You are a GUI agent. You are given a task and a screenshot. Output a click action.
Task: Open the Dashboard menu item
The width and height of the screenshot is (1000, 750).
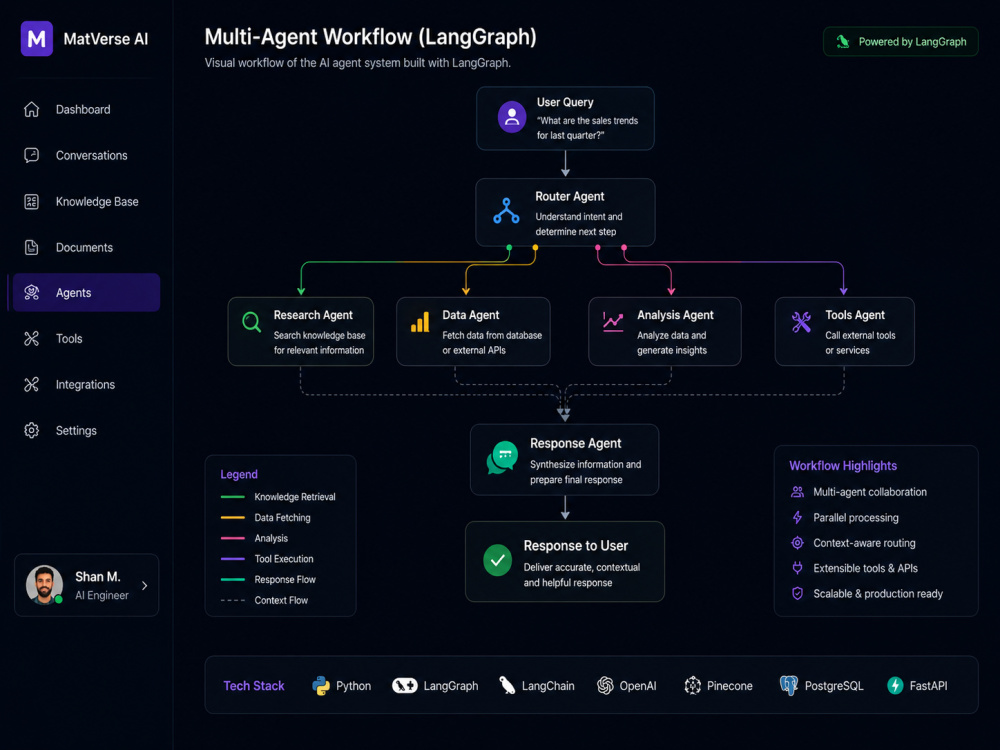86,110
